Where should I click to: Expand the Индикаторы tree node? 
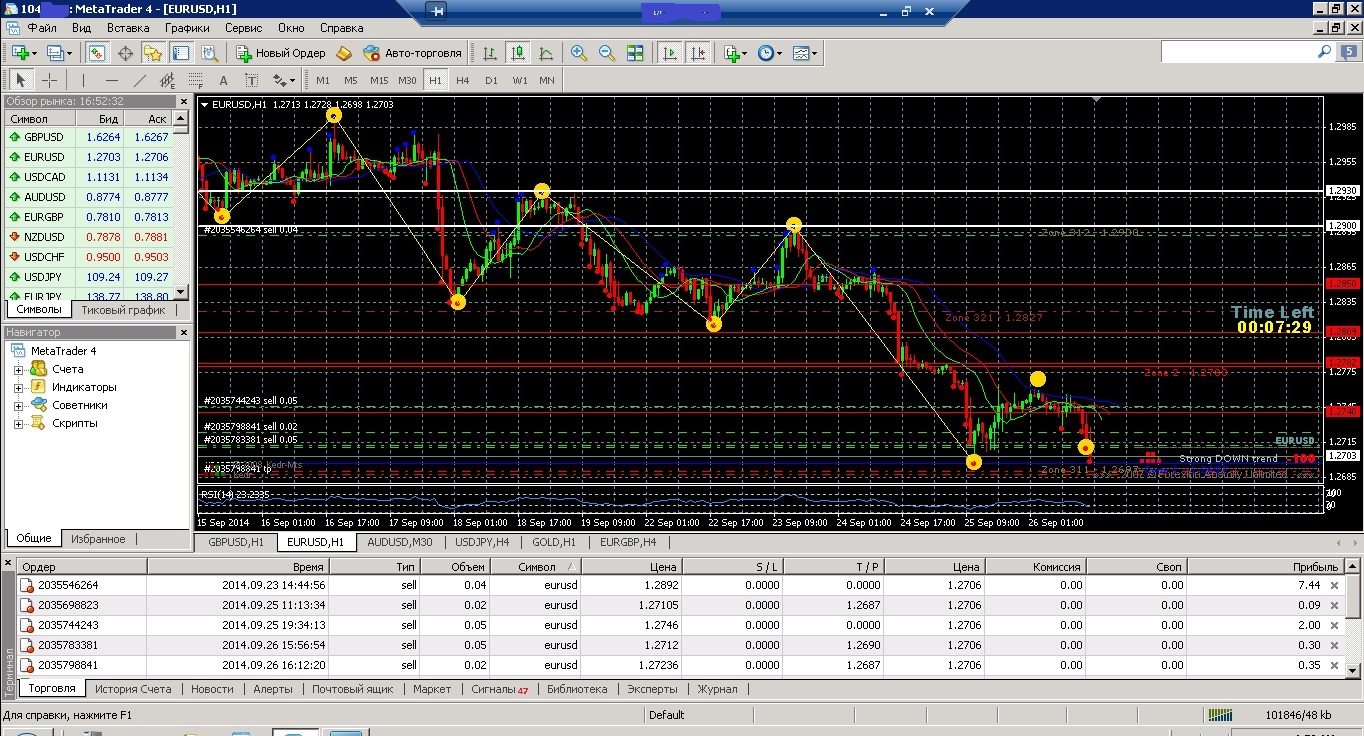pos(18,388)
